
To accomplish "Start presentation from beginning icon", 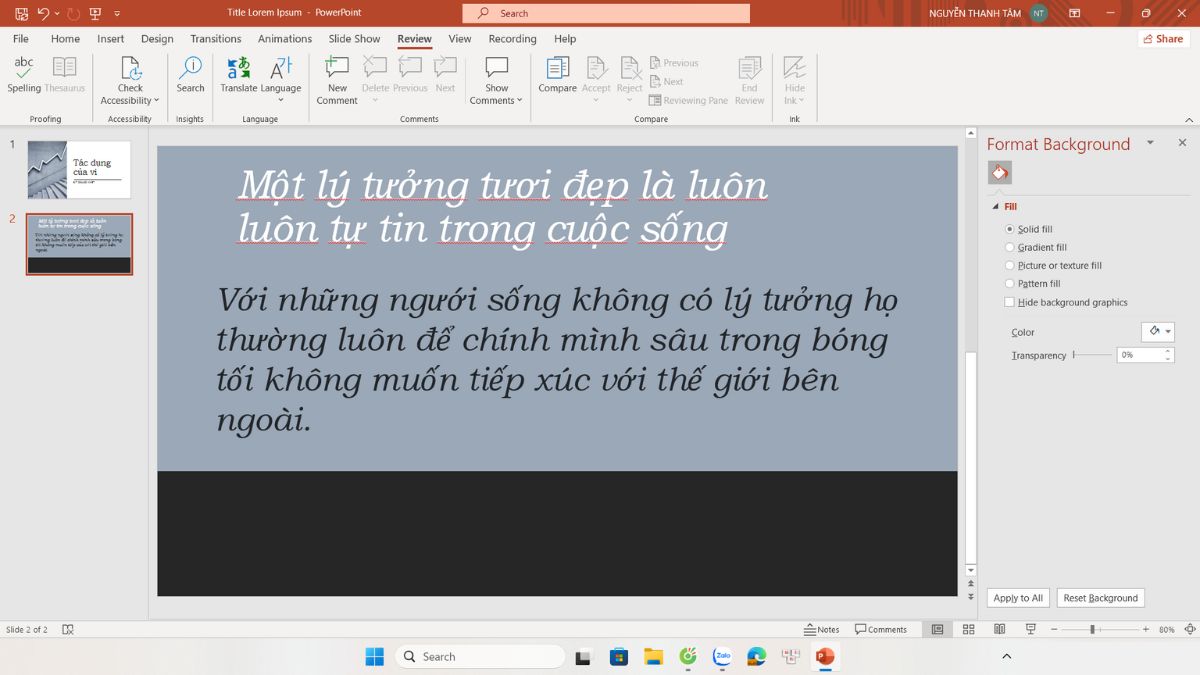I will point(95,13).
